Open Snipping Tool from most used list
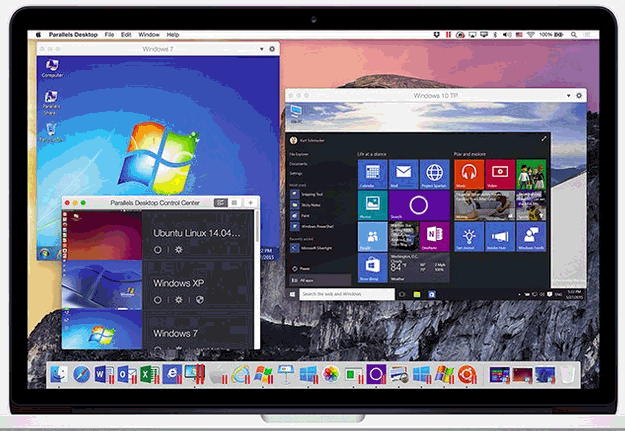The height and width of the screenshot is (431, 625). (307, 194)
